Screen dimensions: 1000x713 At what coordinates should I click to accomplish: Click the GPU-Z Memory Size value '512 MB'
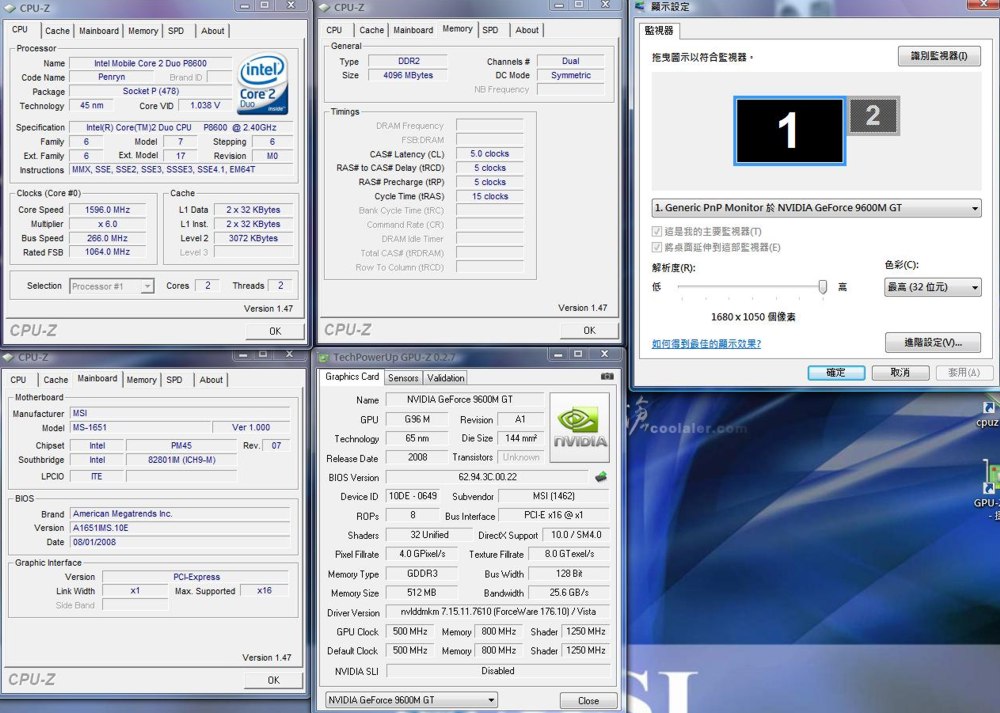coord(422,593)
